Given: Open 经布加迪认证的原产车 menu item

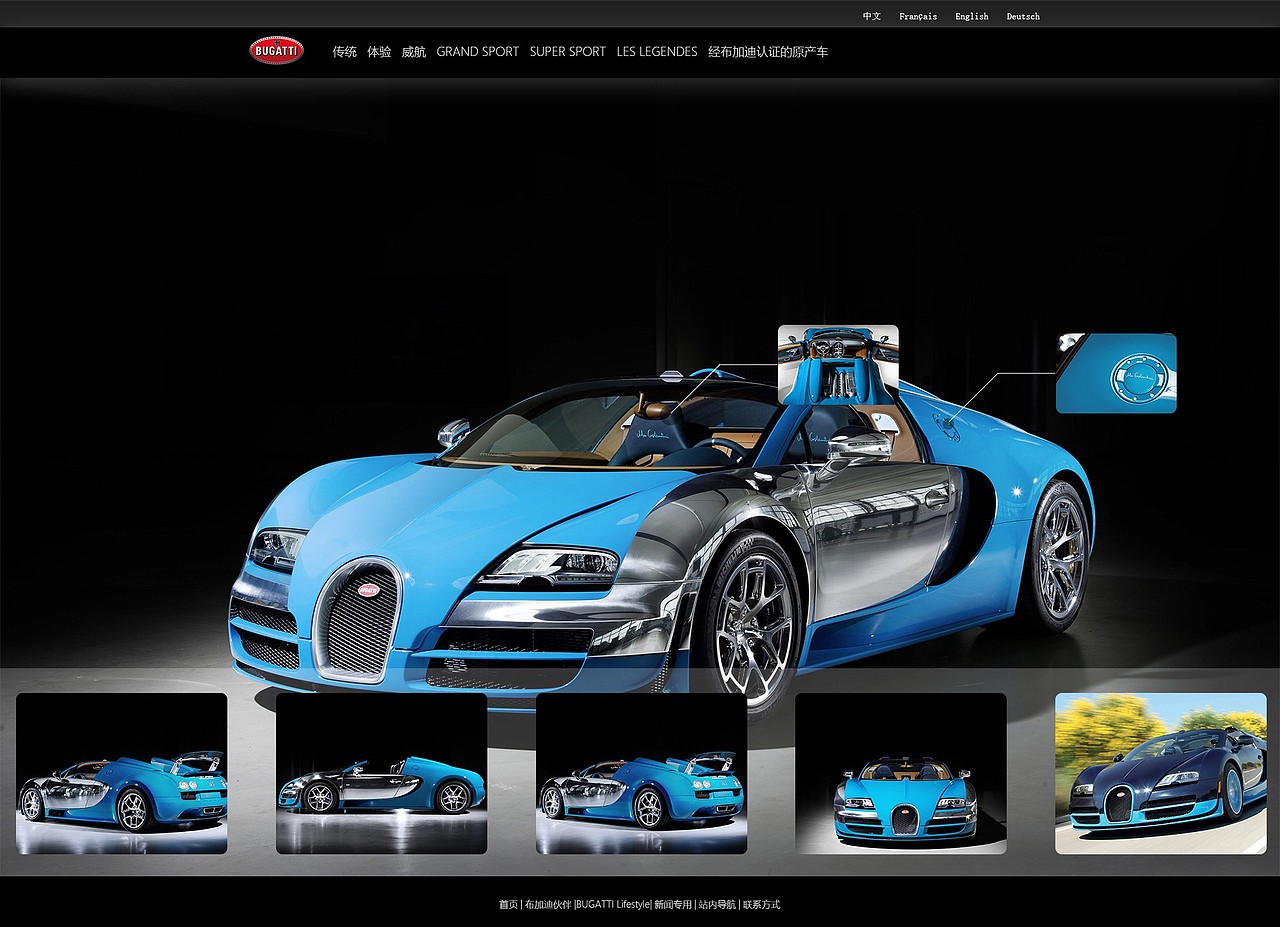Looking at the screenshot, I should click(x=768, y=51).
